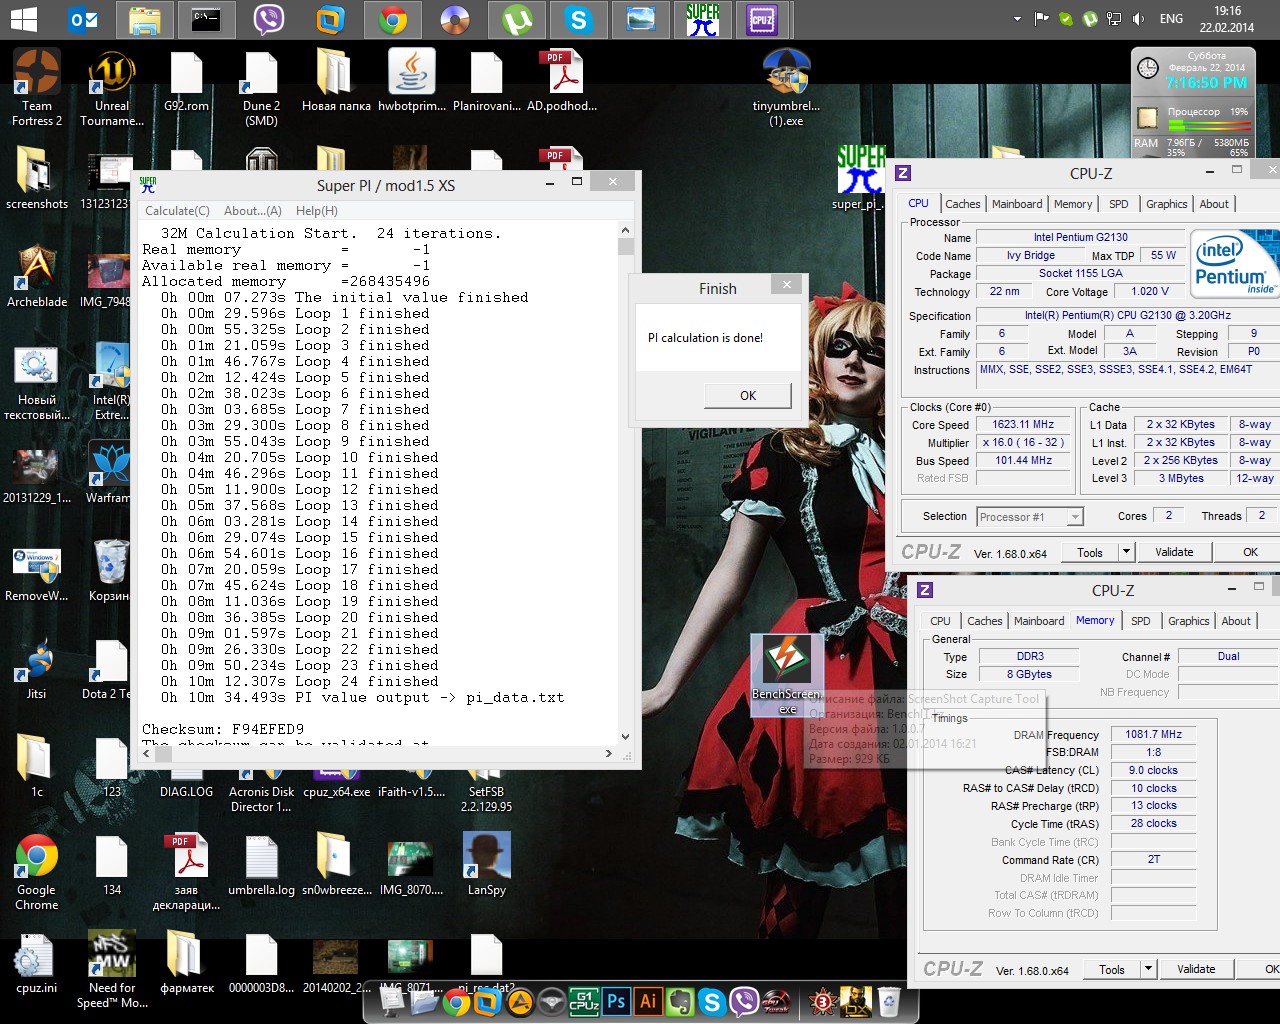Image resolution: width=1280 pixels, height=1024 pixels.
Task: Switch to Caches tab in upper CPU-Z
Action: [x=962, y=204]
